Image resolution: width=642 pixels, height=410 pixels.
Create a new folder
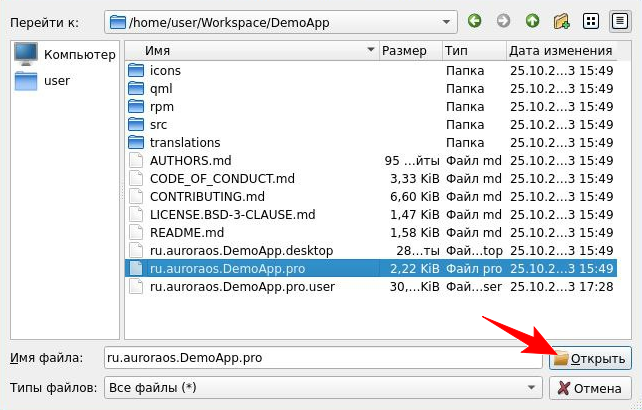(561, 20)
